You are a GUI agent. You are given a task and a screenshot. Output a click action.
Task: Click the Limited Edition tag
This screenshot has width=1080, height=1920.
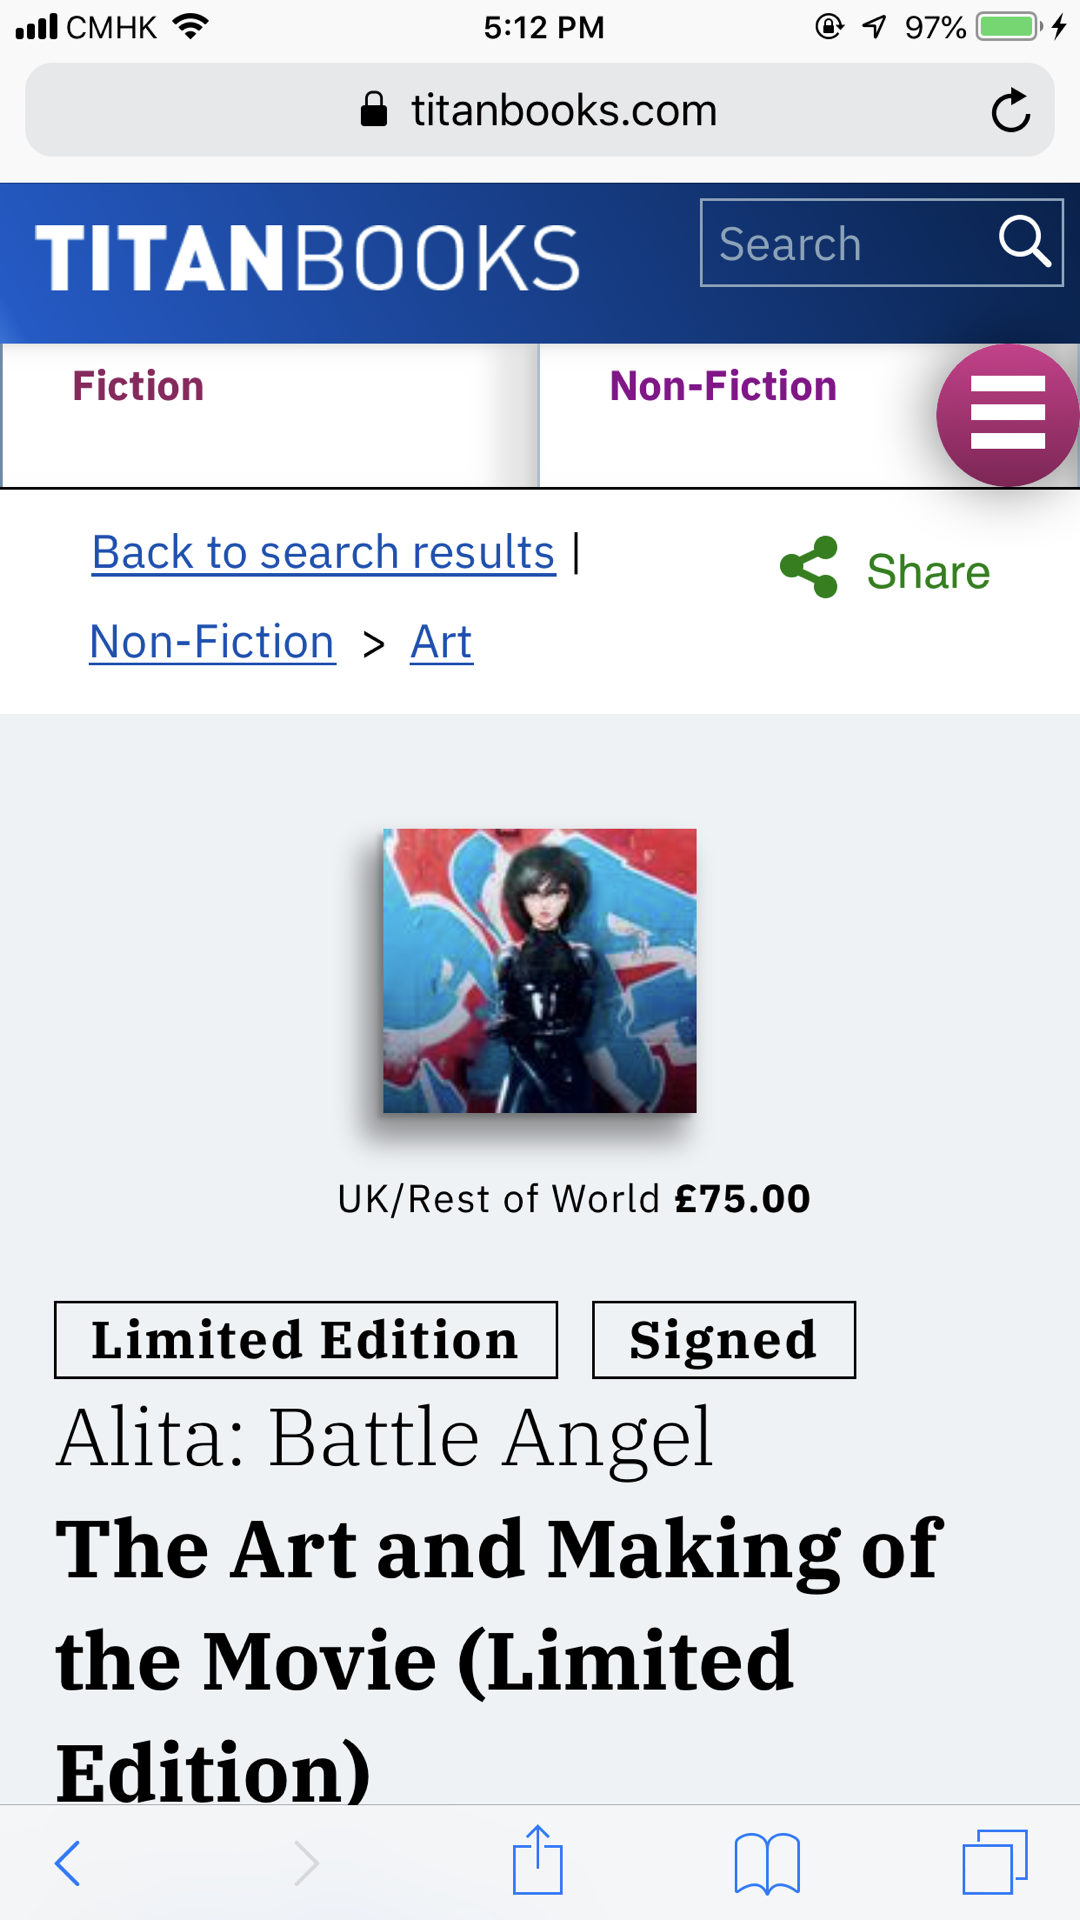pyautogui.click(x=306, y=1340)
